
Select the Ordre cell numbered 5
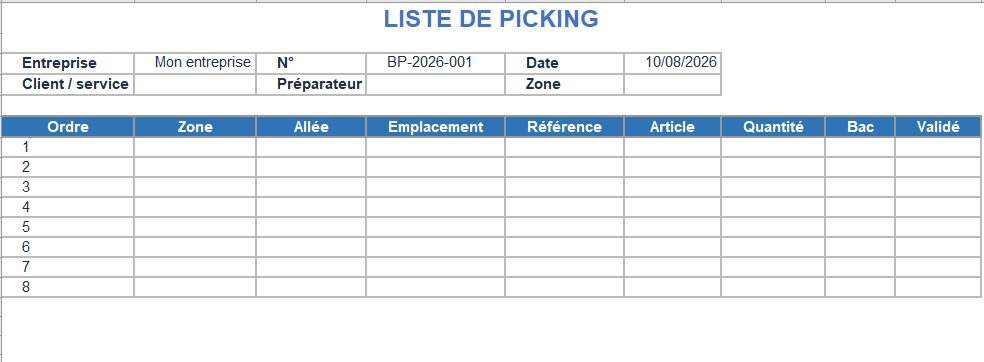(68, 227)
